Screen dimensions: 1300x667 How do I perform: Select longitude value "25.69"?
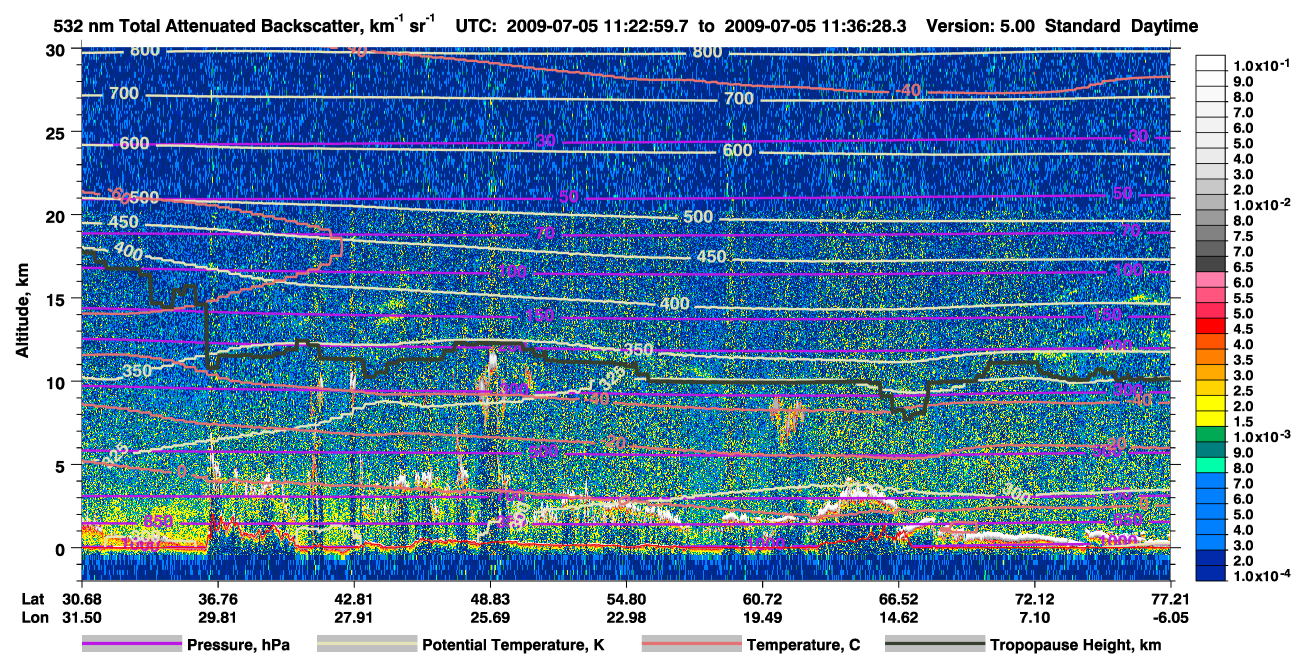[490, 617]
